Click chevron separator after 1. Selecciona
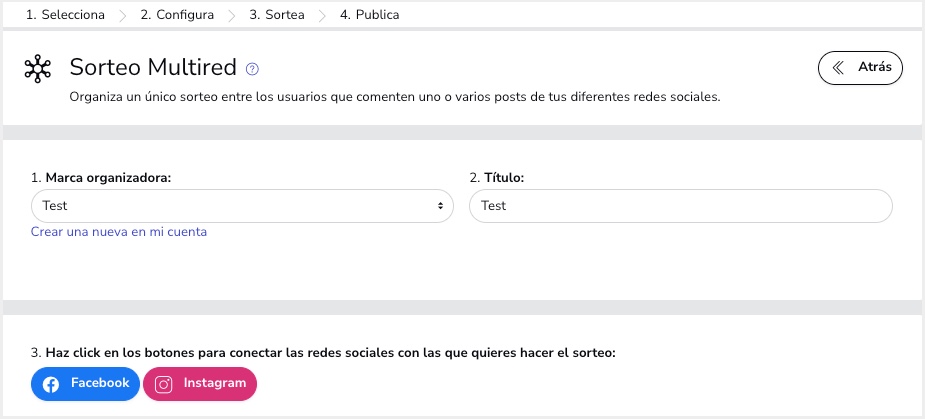Image resolution: width=925 pixels, height=420 pixels. [123, 16]
